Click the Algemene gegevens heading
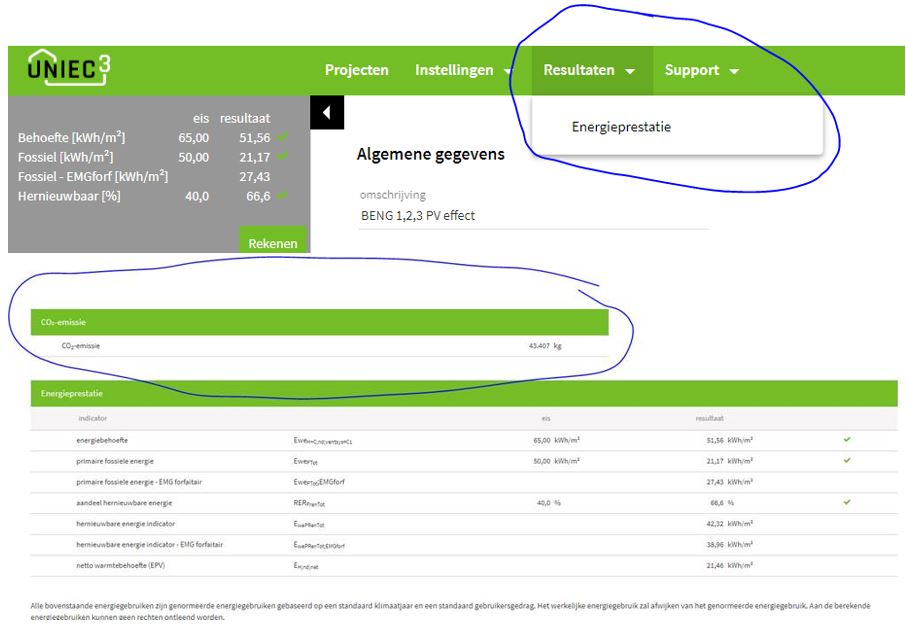The image size is (906, 624). (x=430, y=154)
